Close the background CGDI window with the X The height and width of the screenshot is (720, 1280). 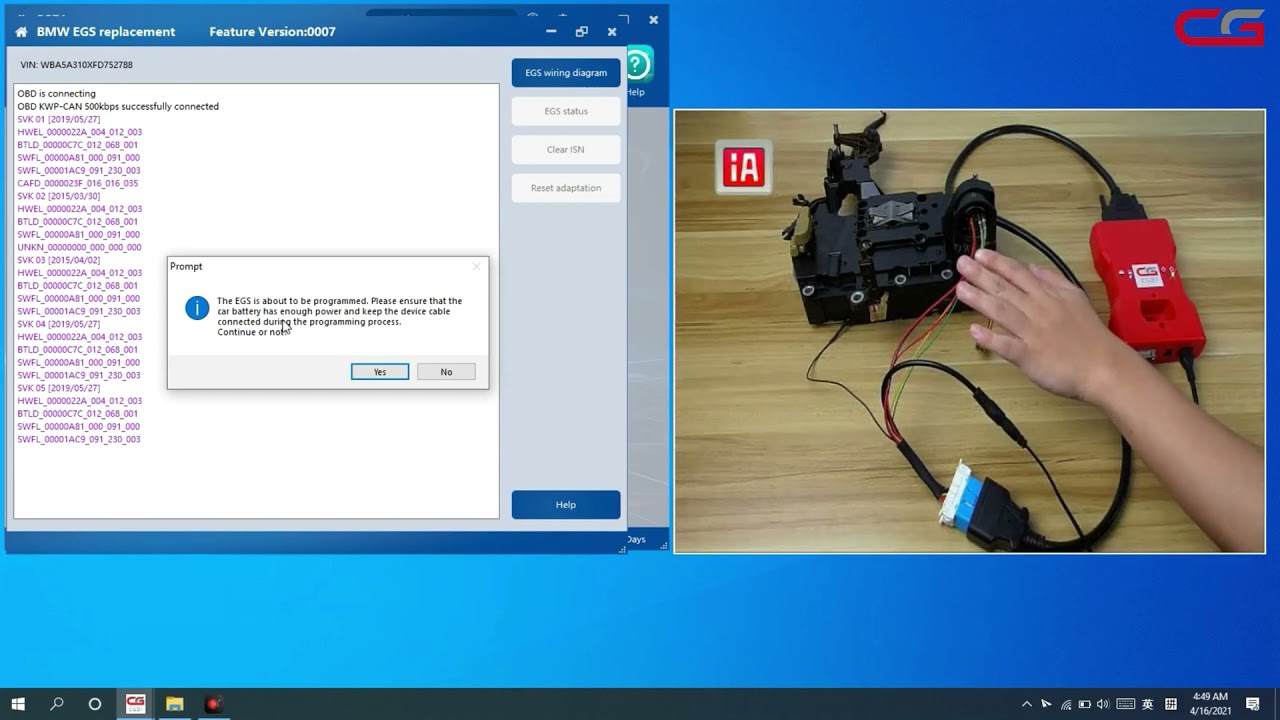653,19
